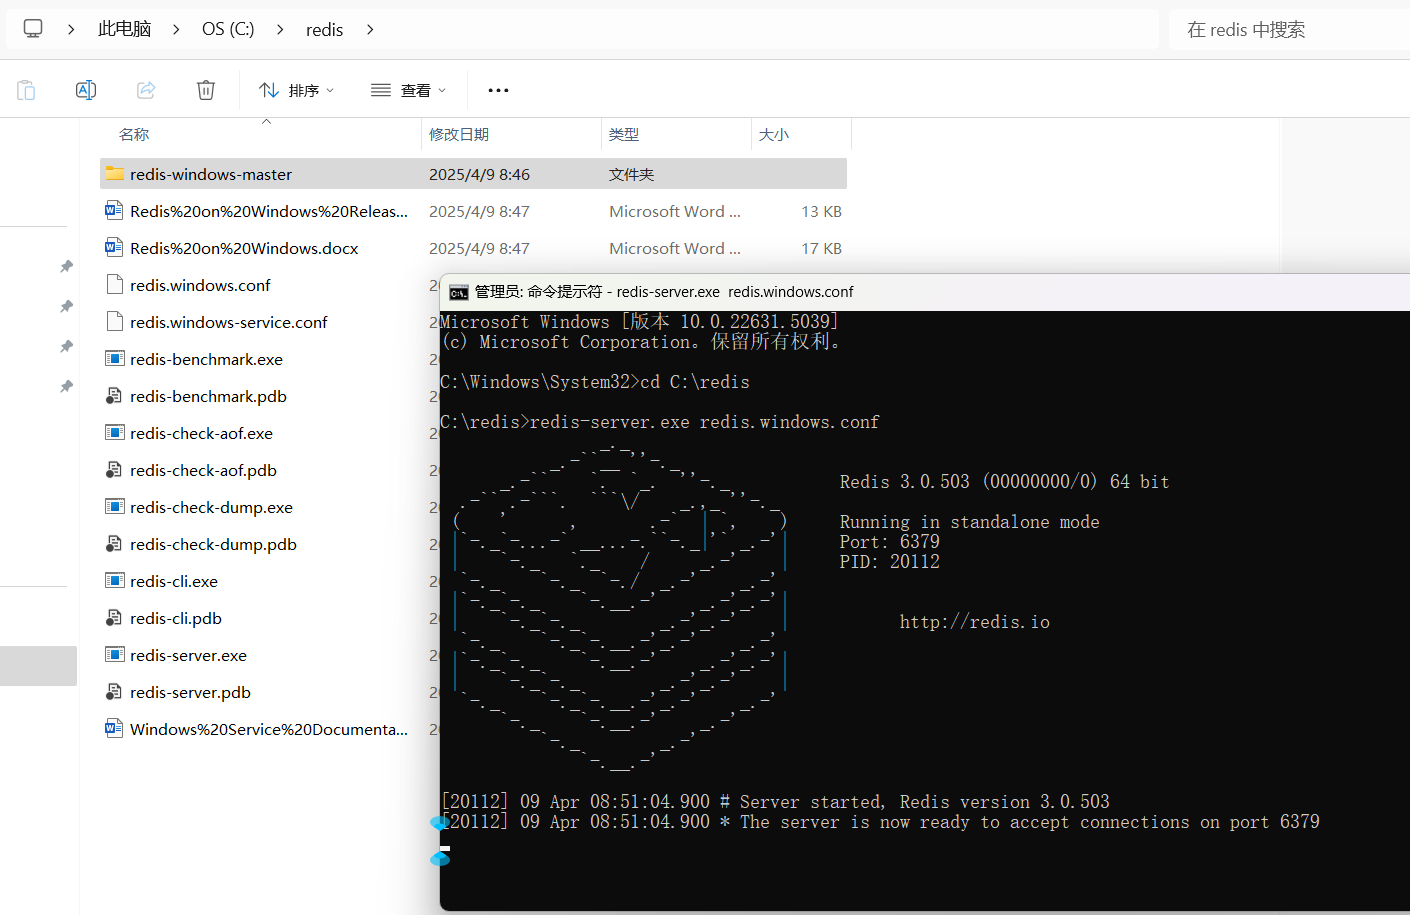Click the paste icon in Explorer toolbar
Screen dimensions: 1410x915
coord(27,90)
